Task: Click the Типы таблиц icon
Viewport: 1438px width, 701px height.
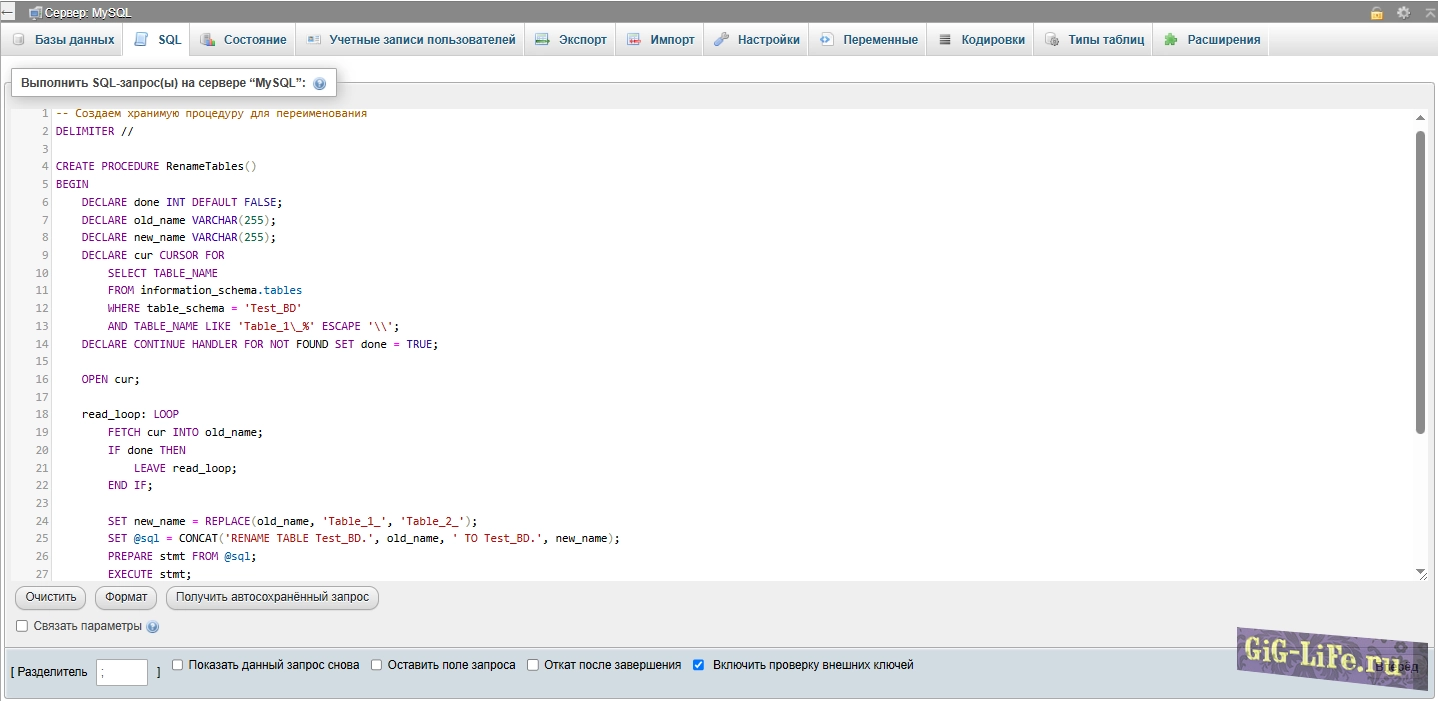Action: (1051, 40)
